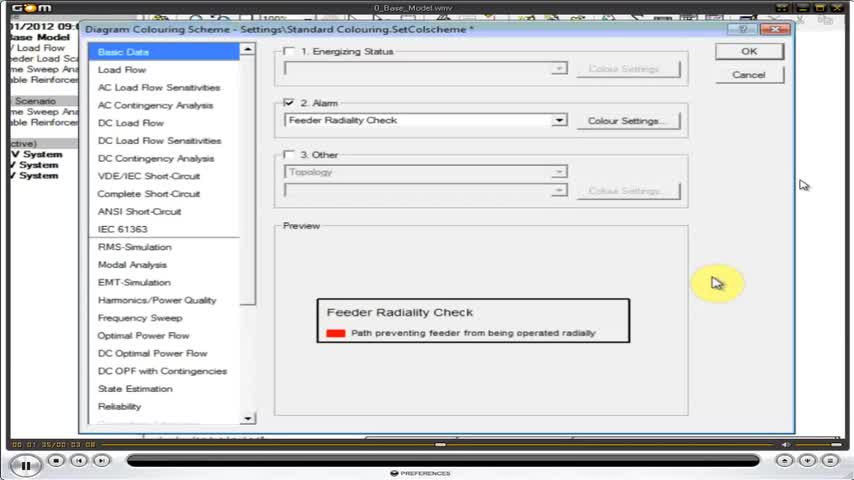Screen dimensions: 854x480
Task: Mute audio via the speaker icon
Action: 785,445
